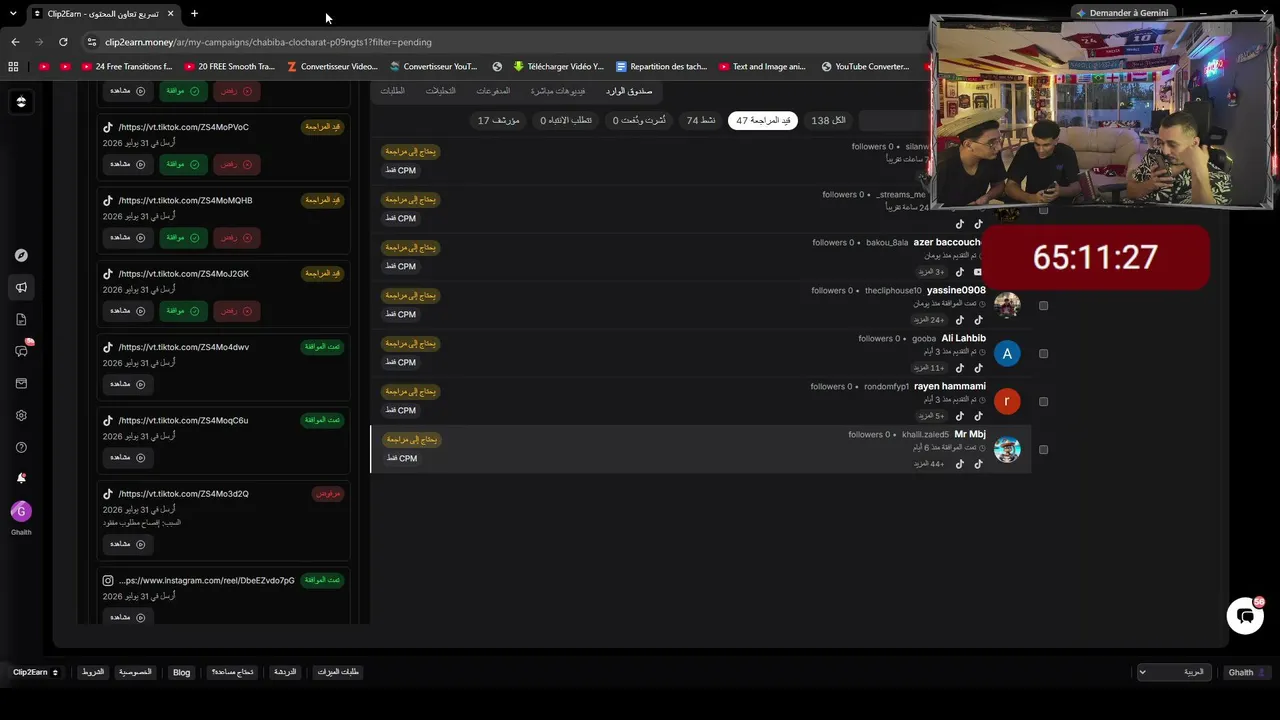
Task: Switch to the الطلبات tab
Action: [393, 91]
